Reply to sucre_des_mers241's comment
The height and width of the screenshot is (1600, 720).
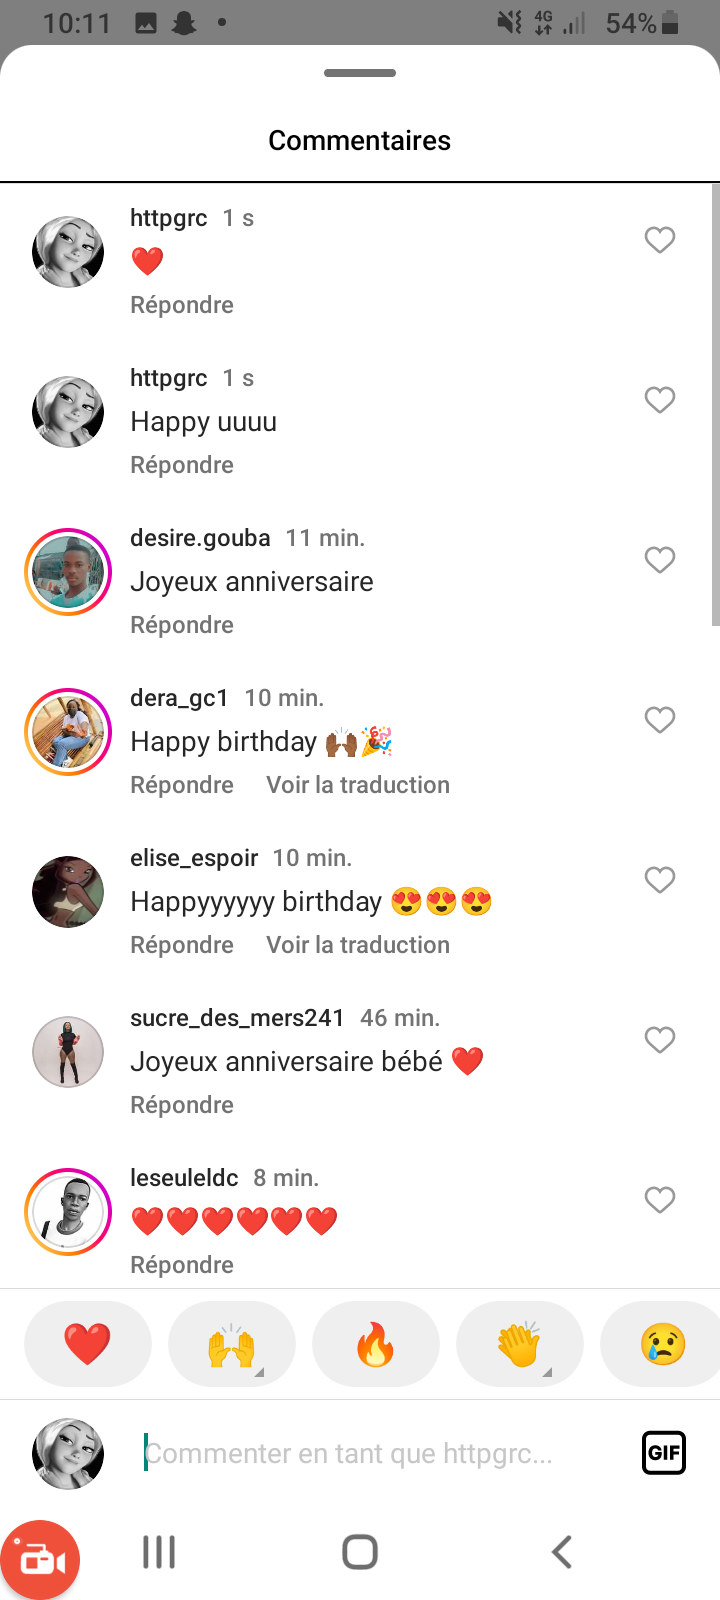click(182, 1105)
